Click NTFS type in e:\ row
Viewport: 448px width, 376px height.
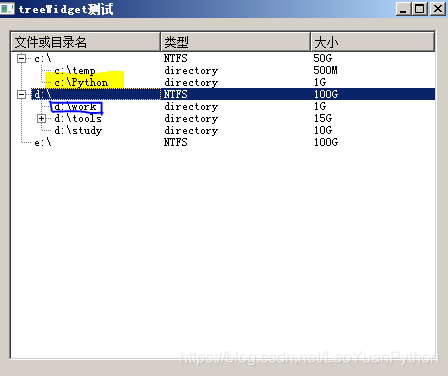(x=176, y=142)
